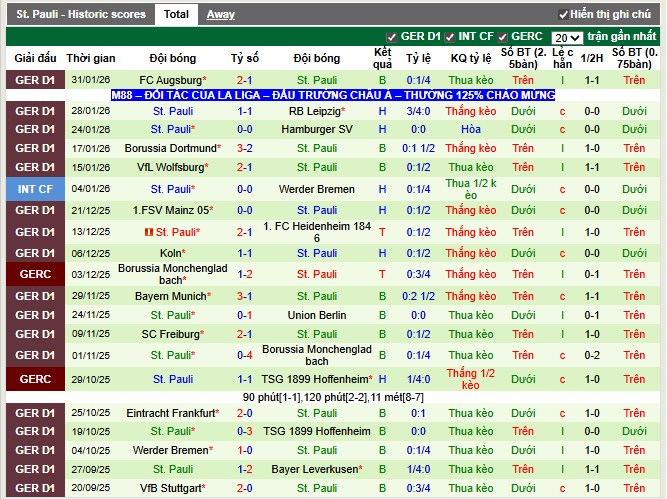Click the INT CF league cell
The height and width of the screenshot is (499, 667).
[35, 189]
